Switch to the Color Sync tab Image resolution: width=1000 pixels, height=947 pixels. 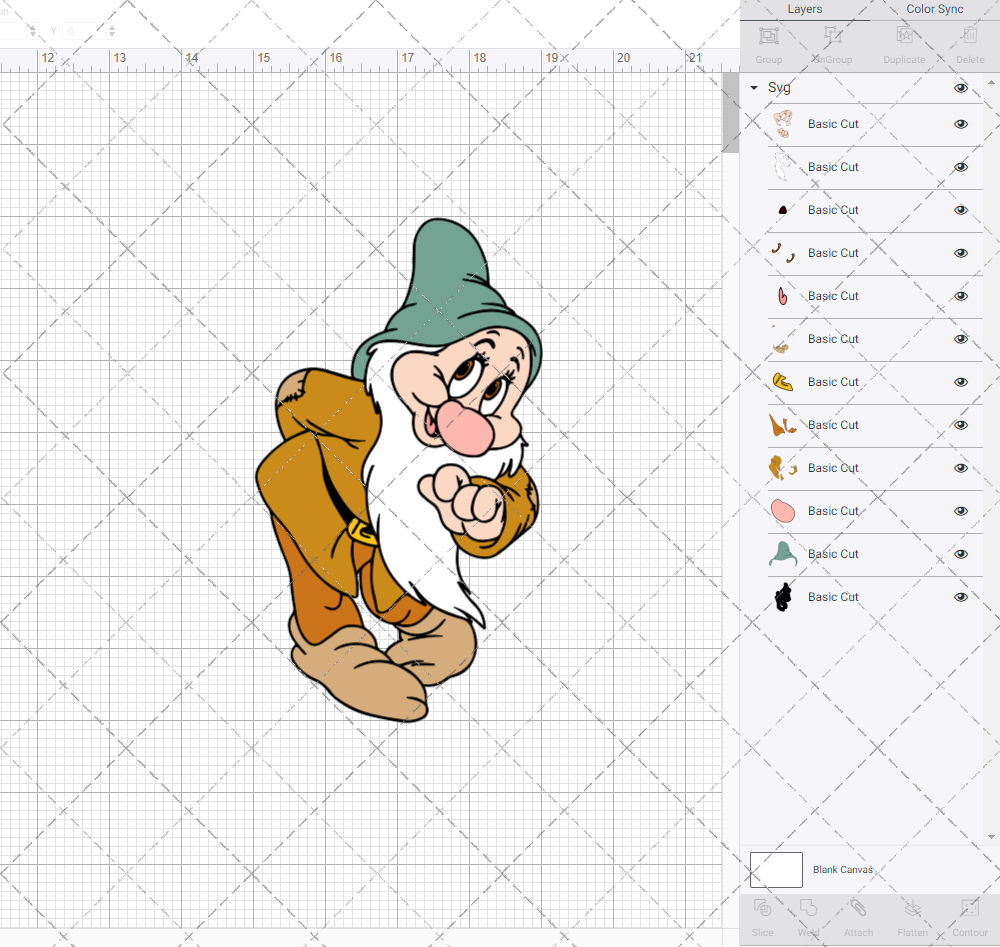[x=934, y=10]
